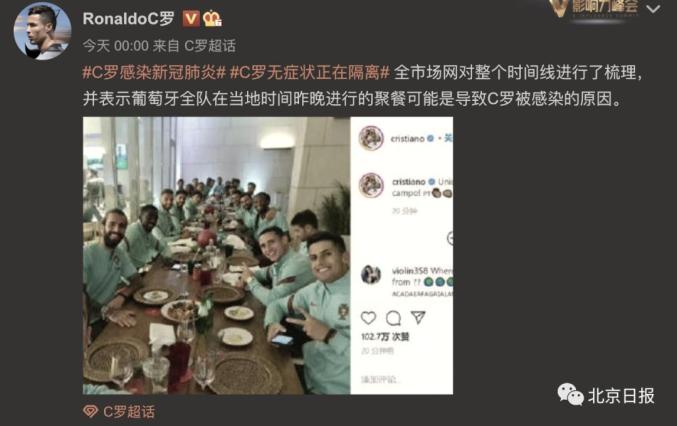Screen dimensions: 677x426
Task: Click the 102.7万 次赞 likes count
Action: 385,337
